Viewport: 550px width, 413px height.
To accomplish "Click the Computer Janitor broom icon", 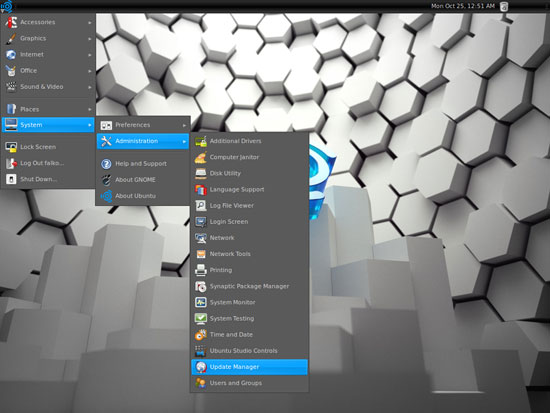I will click(201, 157).
